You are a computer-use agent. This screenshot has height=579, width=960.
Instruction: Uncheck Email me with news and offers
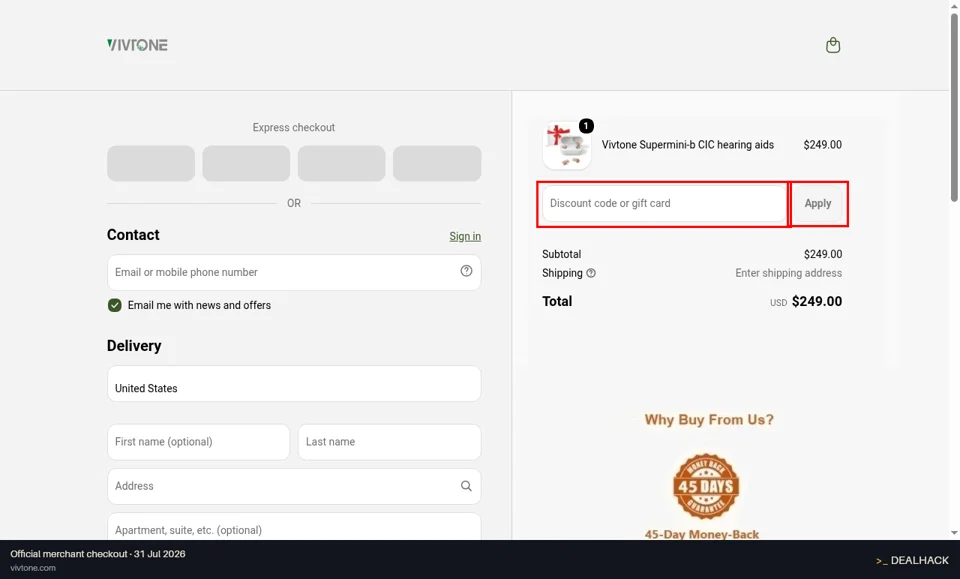click(114, 305)
